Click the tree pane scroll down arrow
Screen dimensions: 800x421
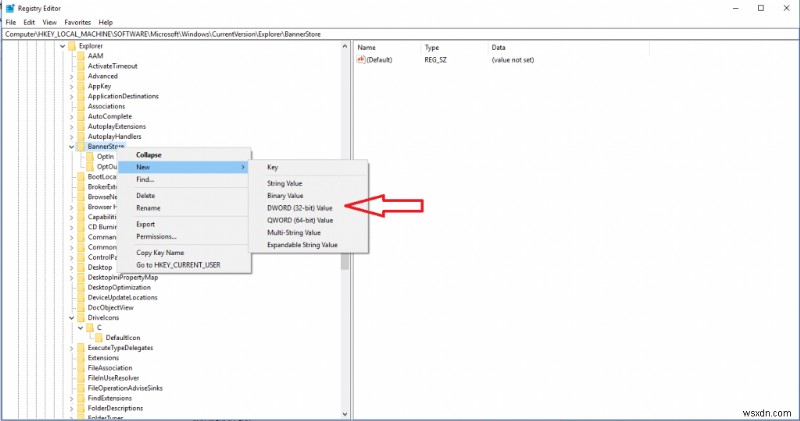pyautogui.click(x=345, y=414)
